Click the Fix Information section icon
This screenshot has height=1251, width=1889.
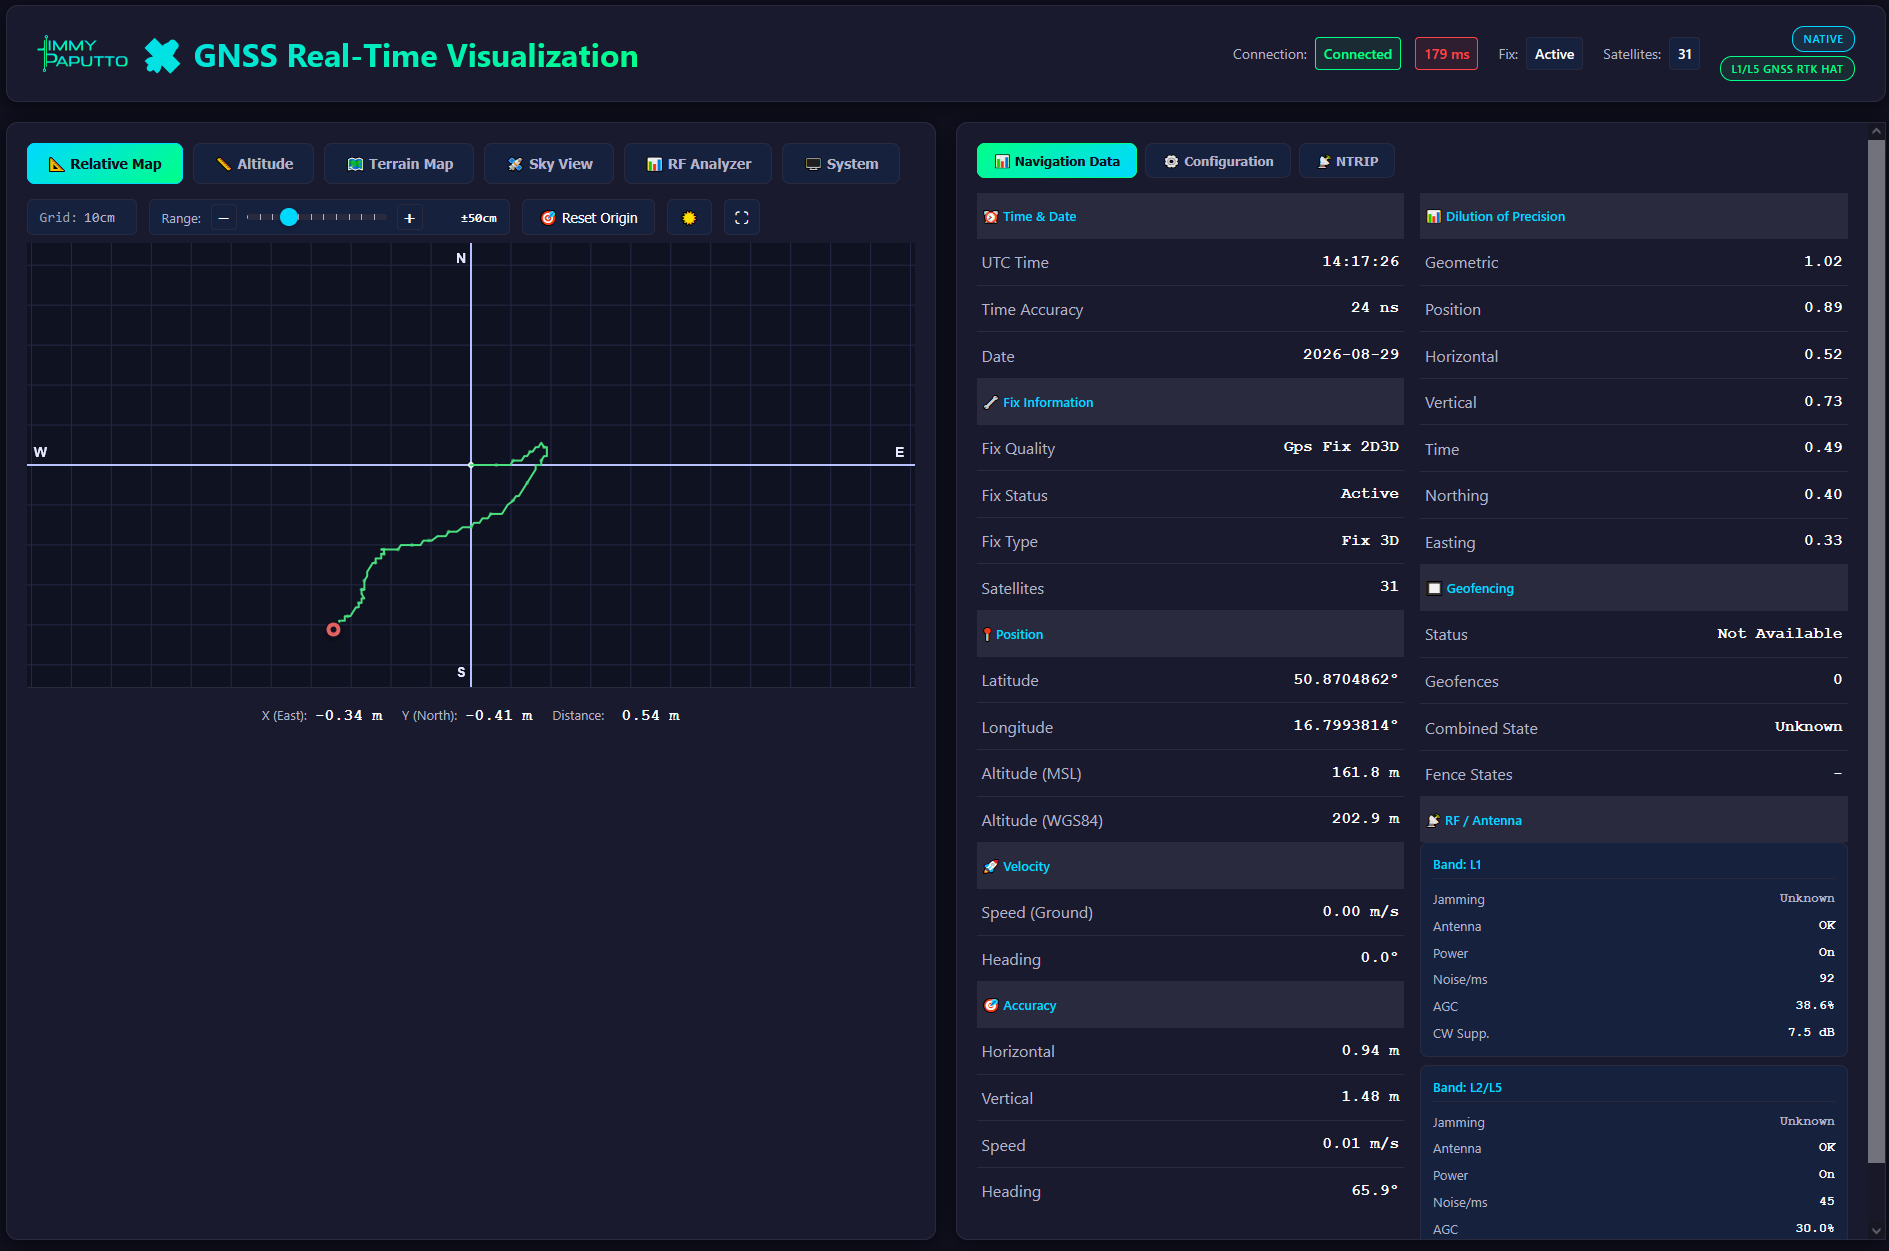click(x=991, y=403)
